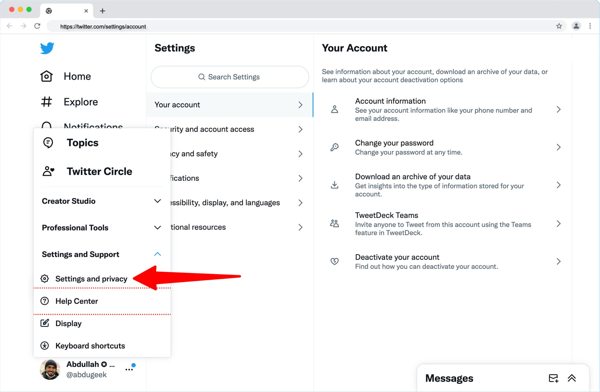Open Security and account access settings
The image size is (600, 392).
(x=230, y=129)
